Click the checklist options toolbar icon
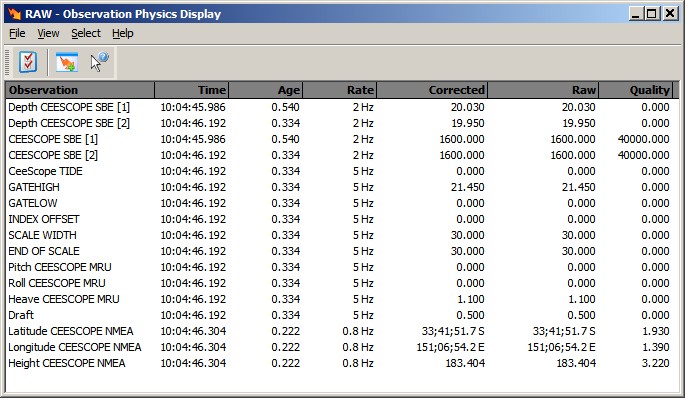 click(28, 62)
